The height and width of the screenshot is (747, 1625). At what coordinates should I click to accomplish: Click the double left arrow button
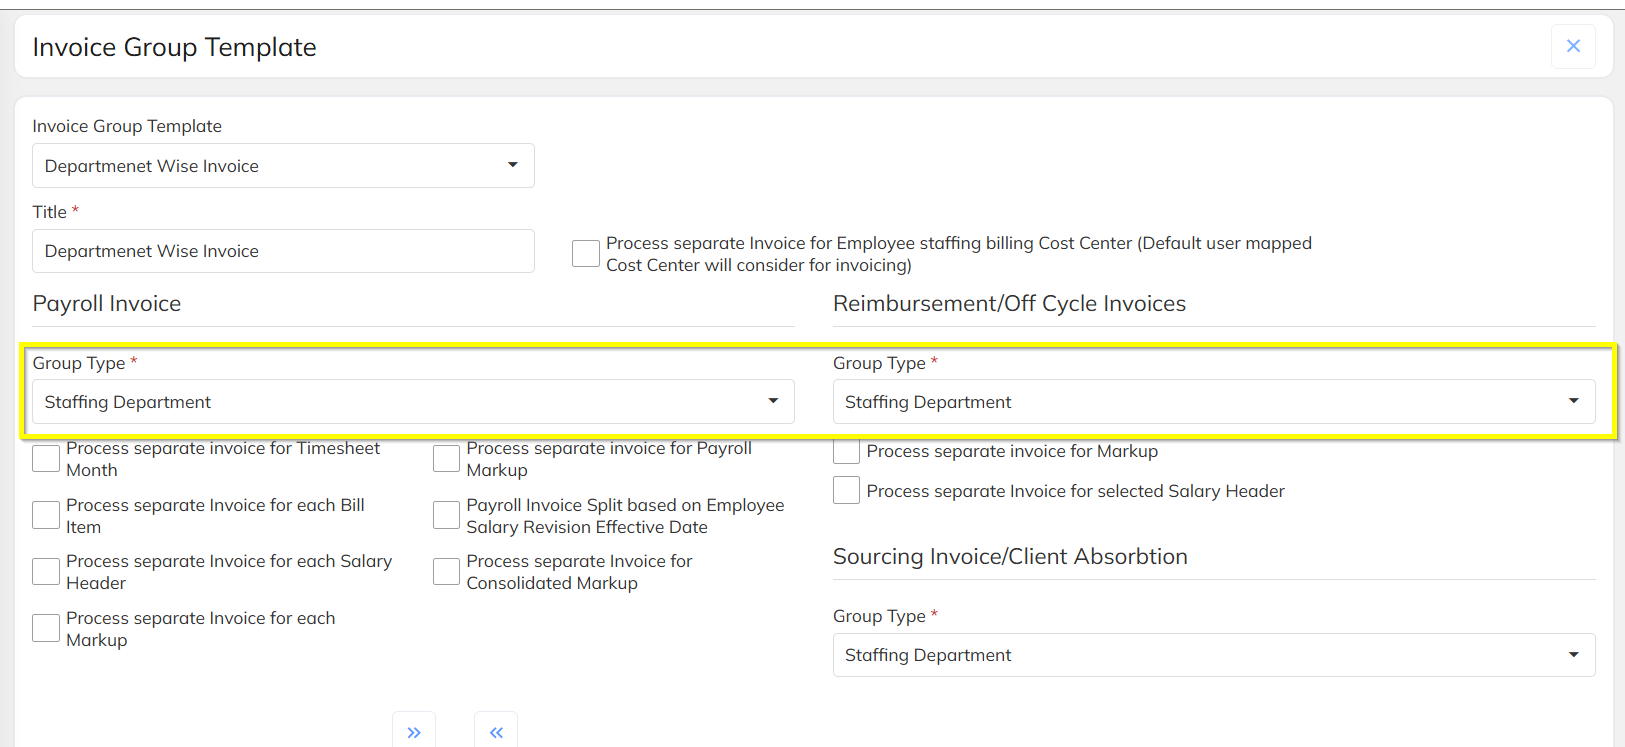[496, 731]
